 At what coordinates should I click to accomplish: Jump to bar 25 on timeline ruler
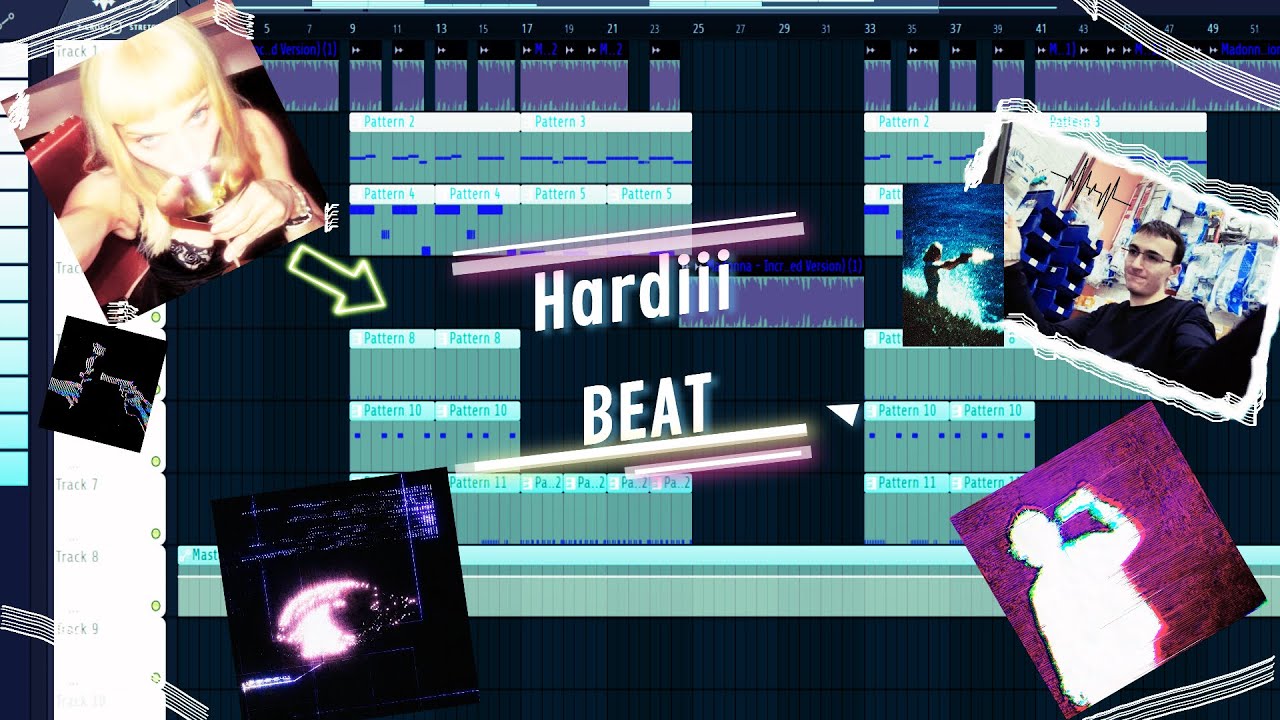pos(698,29)
